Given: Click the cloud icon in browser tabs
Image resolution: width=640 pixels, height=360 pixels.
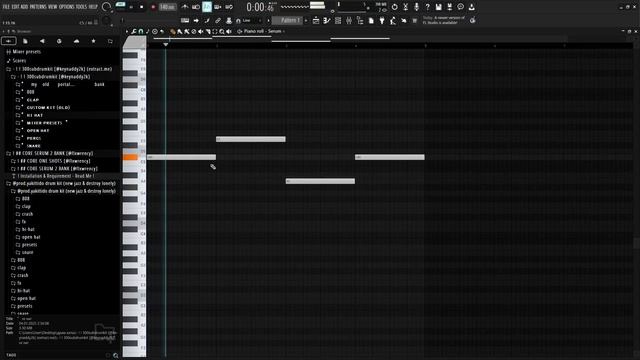Looking at the screenshot, I should coord(76,41).
